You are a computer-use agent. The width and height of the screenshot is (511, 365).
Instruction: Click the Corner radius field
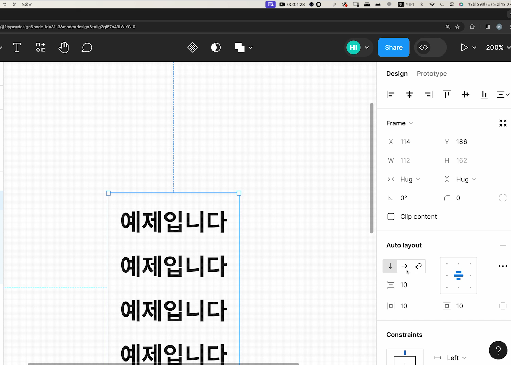coord(467,198)
